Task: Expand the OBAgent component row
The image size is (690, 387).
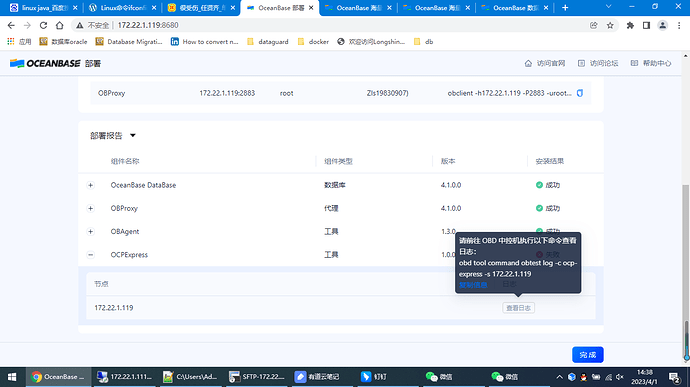Action: pos(91,232)
